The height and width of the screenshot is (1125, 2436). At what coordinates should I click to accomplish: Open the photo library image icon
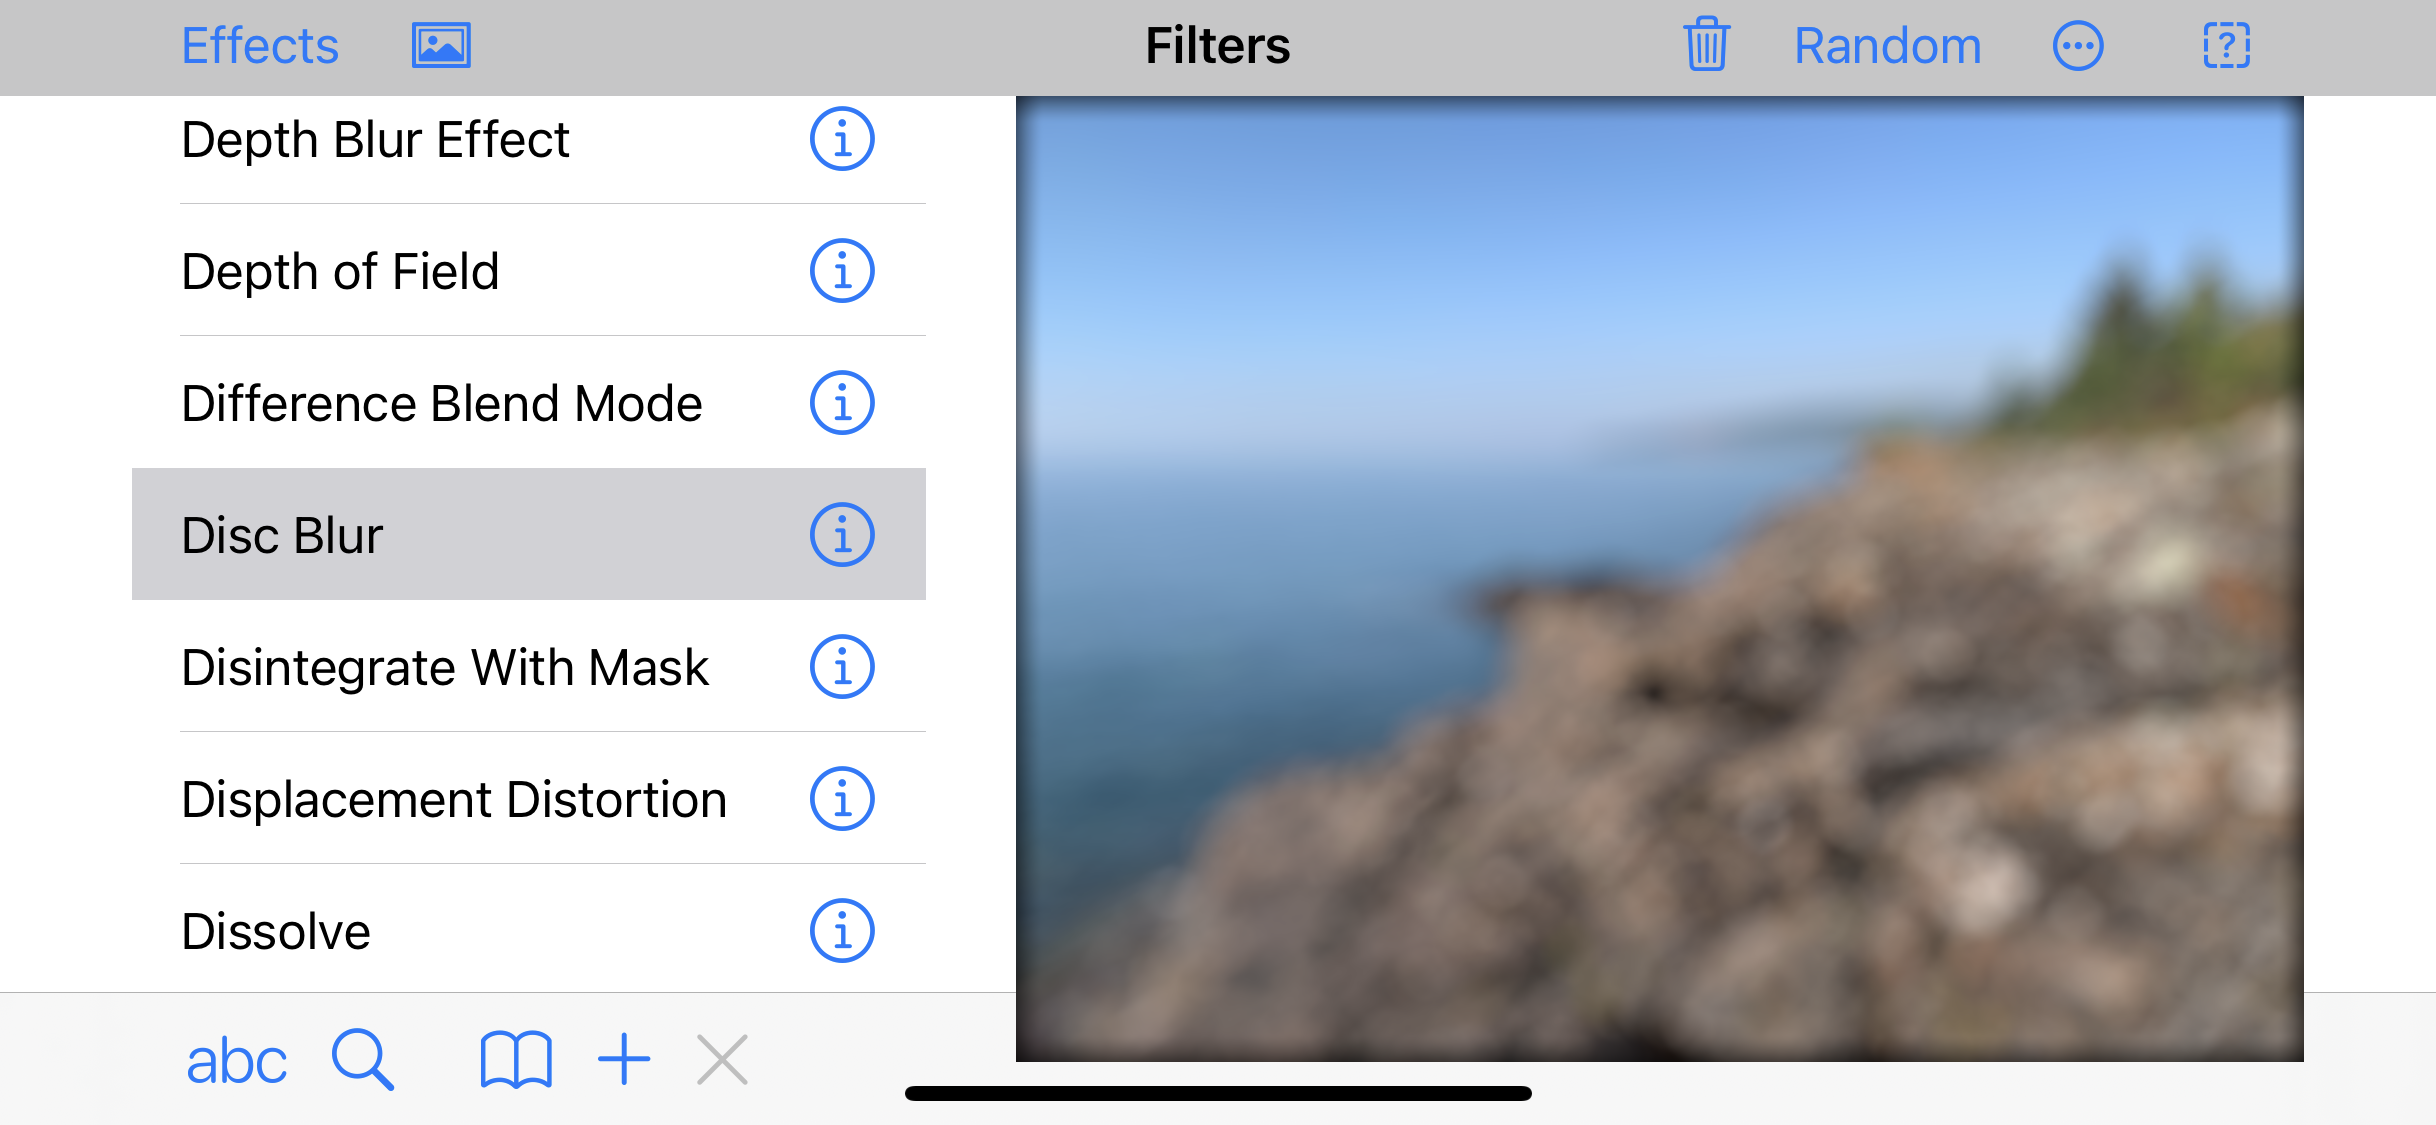tap(441, 46)
